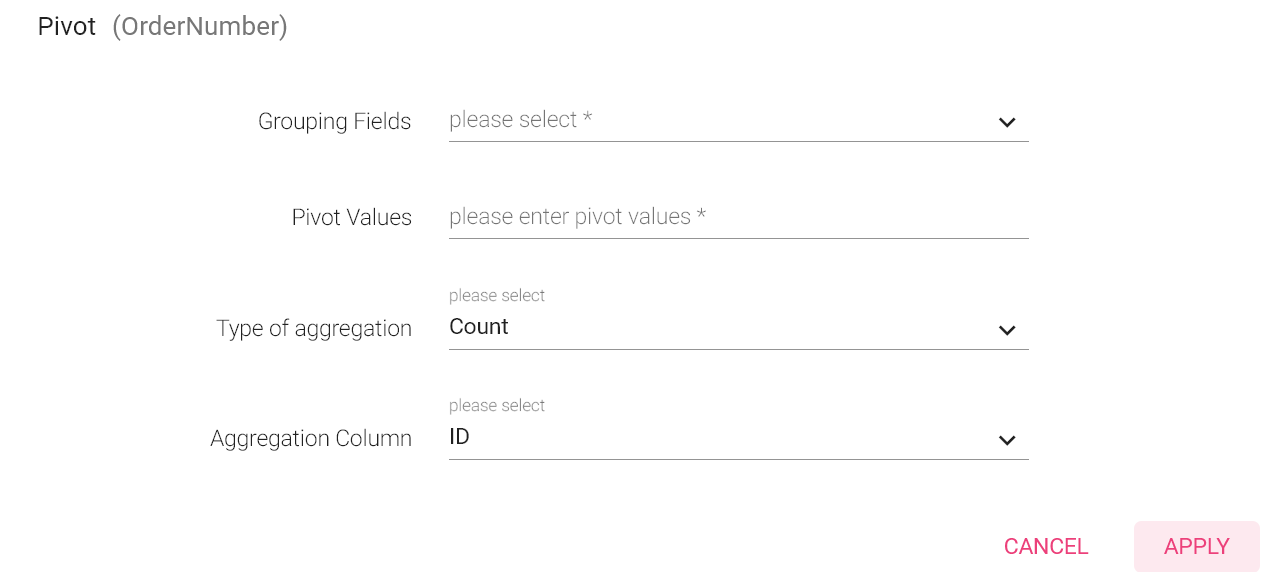Click 'please select' hint above ID
Screen dimensions: 1272x572
[496, 406]
